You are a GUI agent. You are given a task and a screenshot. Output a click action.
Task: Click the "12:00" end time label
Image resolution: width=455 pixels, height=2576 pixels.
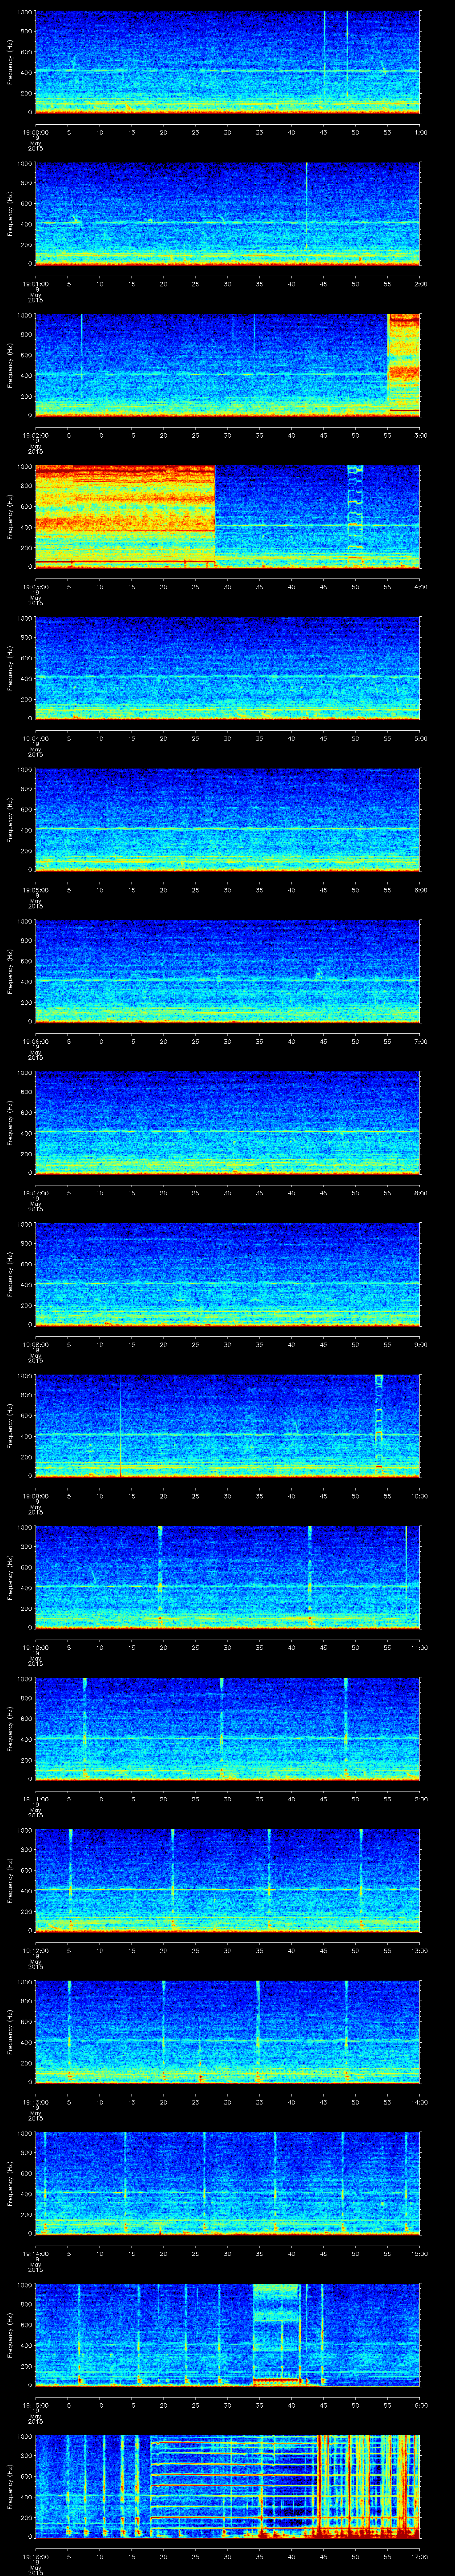pyautogui.click(x=419, y=1799)
